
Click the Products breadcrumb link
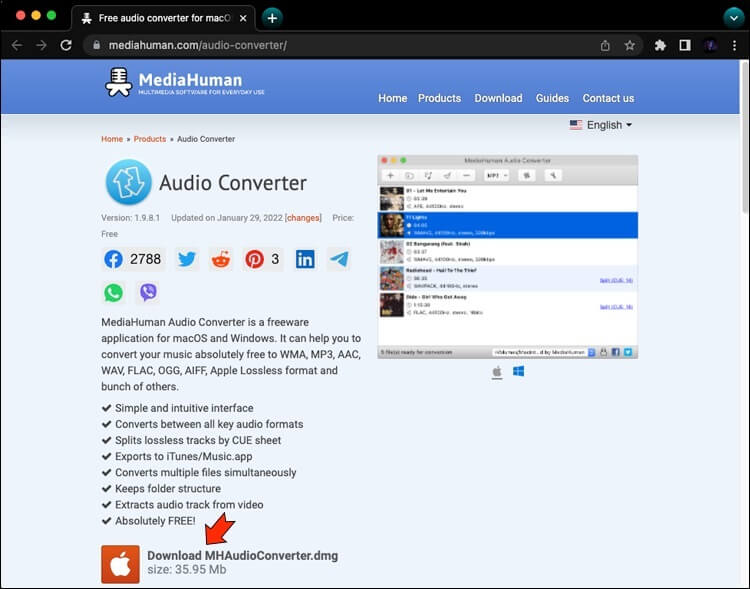[x=150, y=139]
